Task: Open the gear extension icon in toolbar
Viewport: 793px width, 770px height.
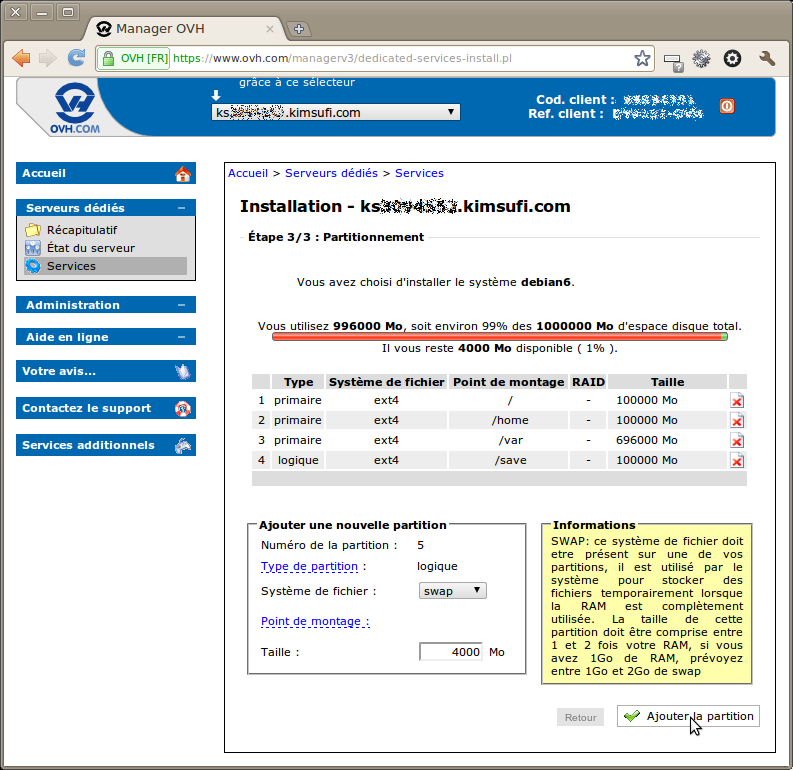Action: pos(701,59)
